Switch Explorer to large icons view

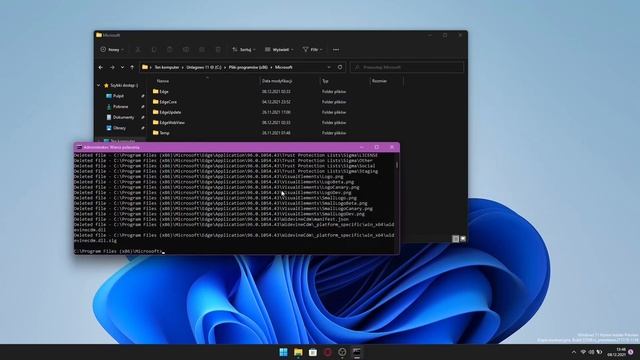pyautogui.click(x=463, y=239)
